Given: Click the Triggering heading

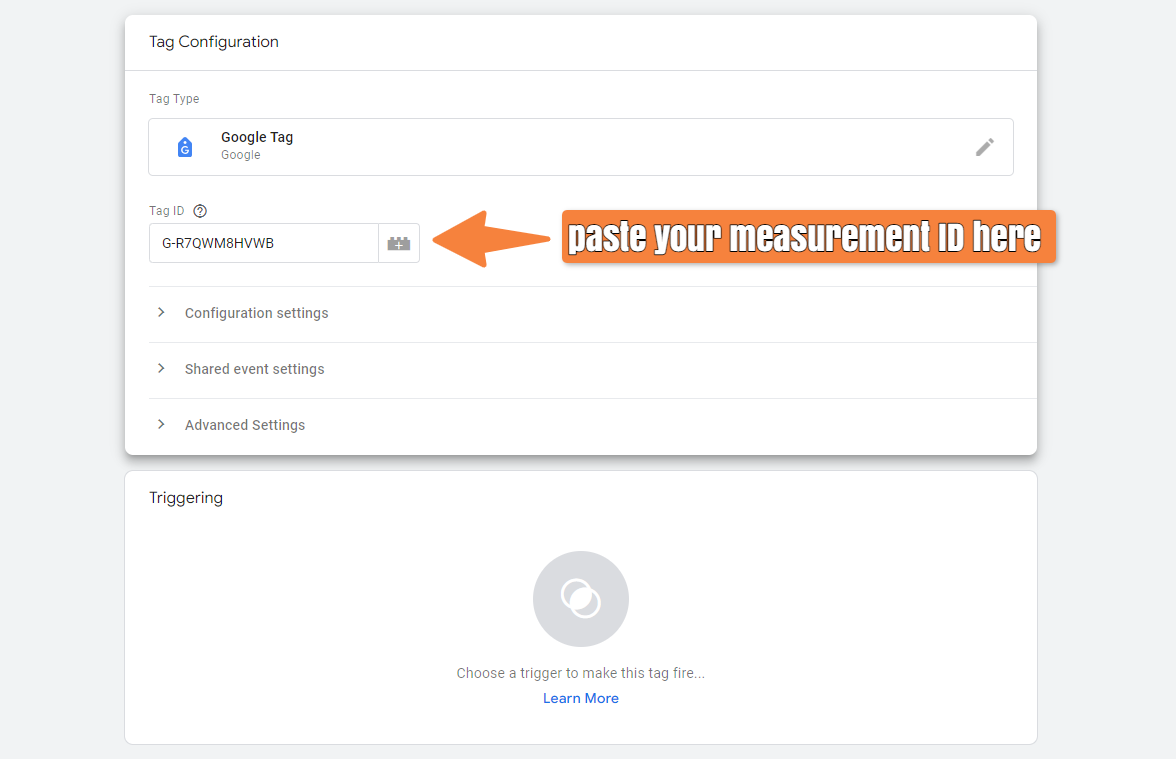Looking at the screenshot, I should tap(186, 498).
